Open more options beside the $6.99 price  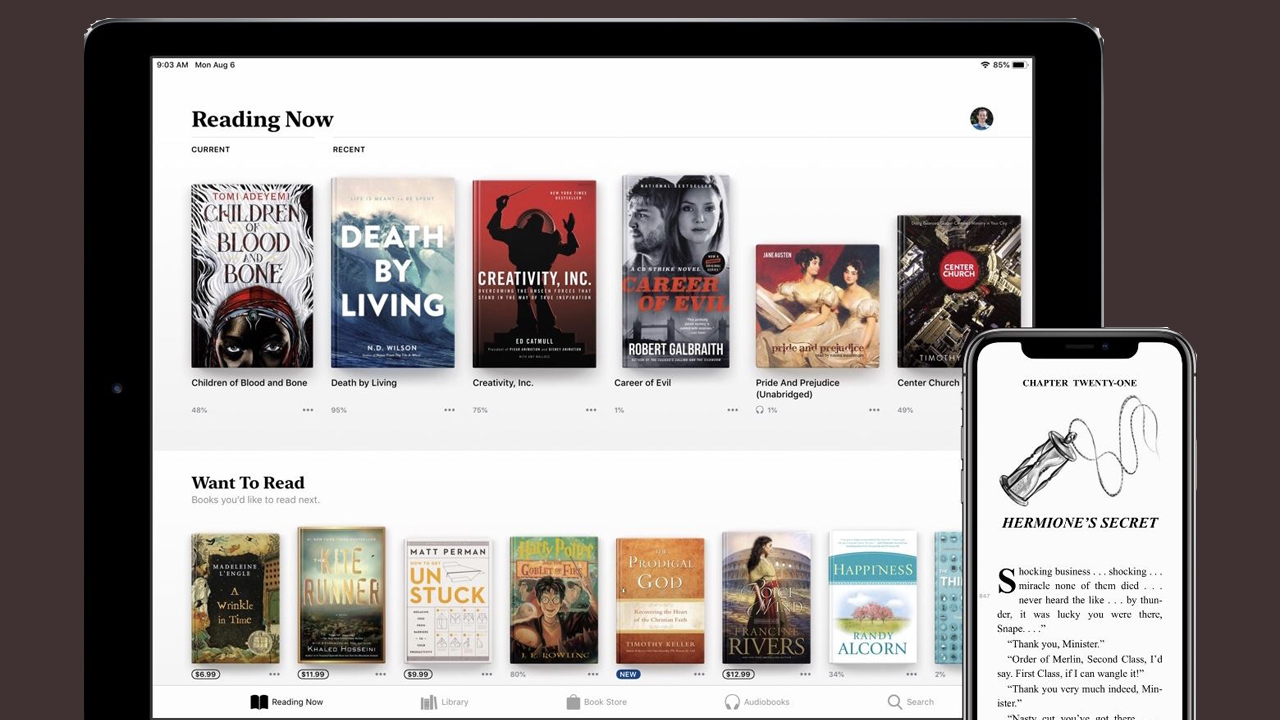[274, 674]
